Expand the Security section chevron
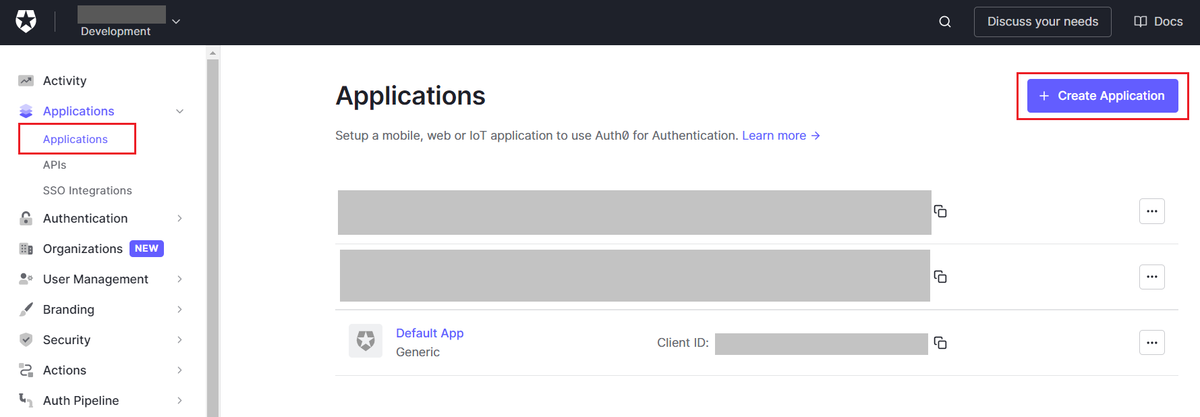 point(180,340)
